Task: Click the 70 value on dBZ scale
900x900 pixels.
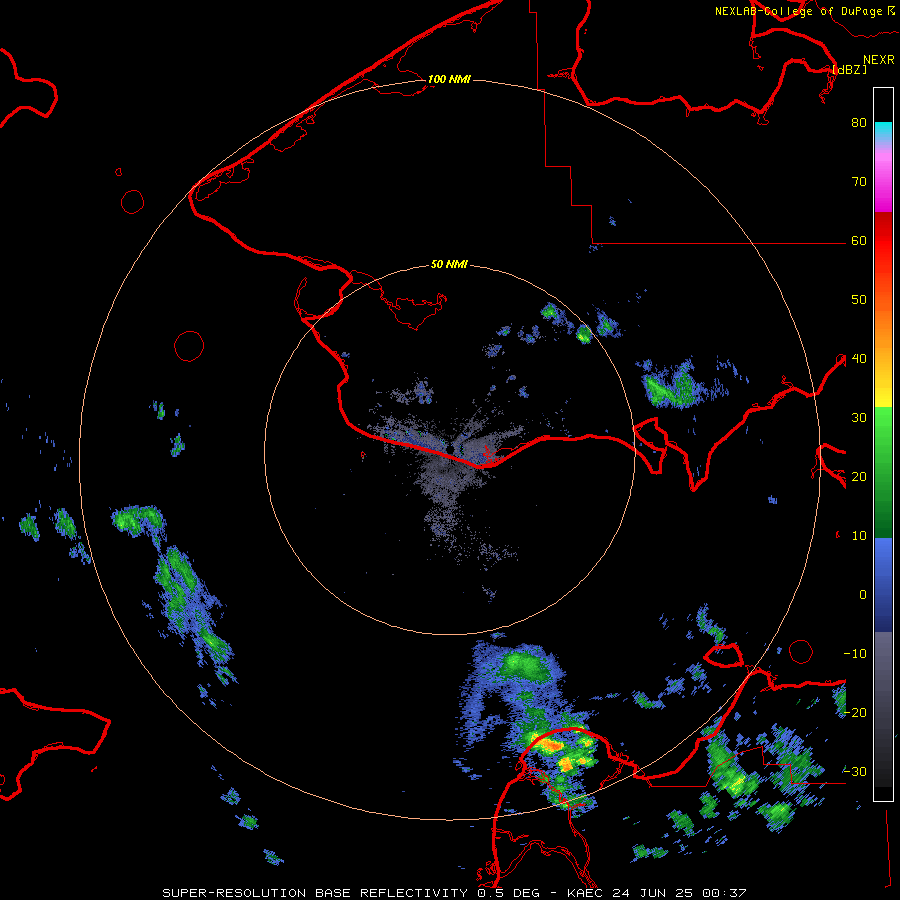Action: (859, 182)
